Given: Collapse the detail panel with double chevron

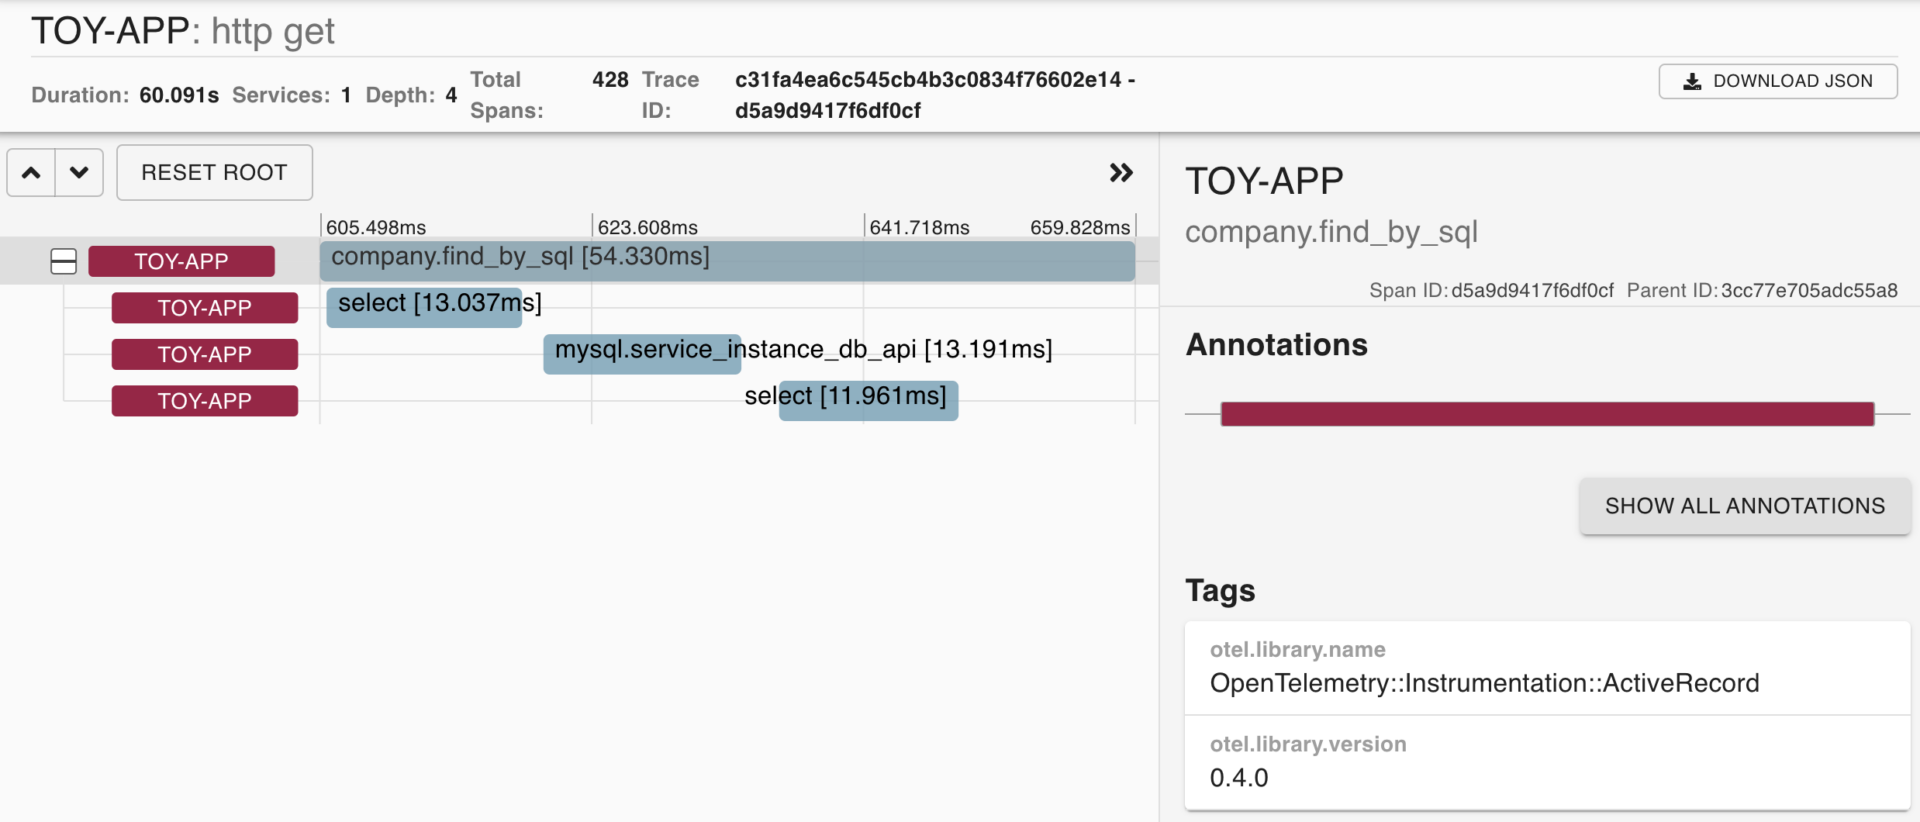Looking at the screenshot, I should (x=1121, y=173).
